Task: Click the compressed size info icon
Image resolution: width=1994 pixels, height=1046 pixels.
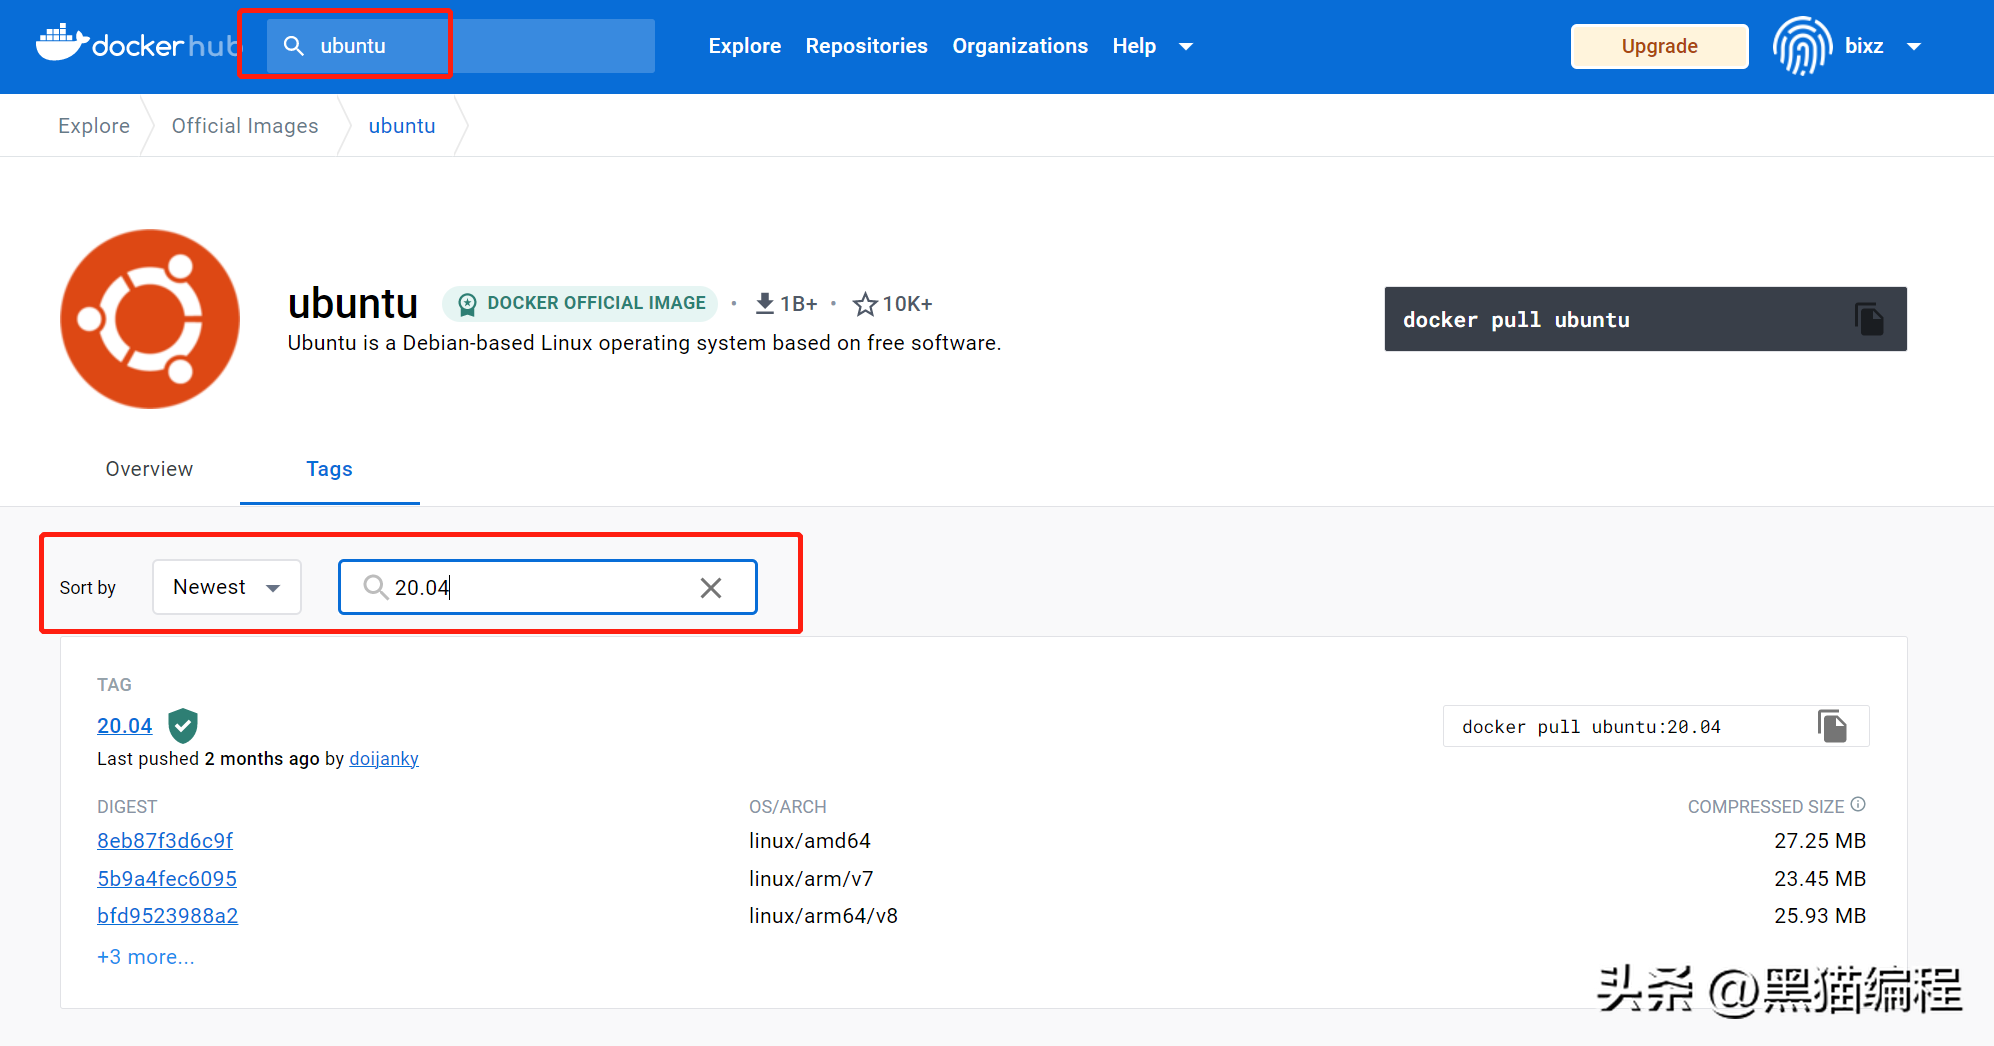Action: pos(1858,804)
